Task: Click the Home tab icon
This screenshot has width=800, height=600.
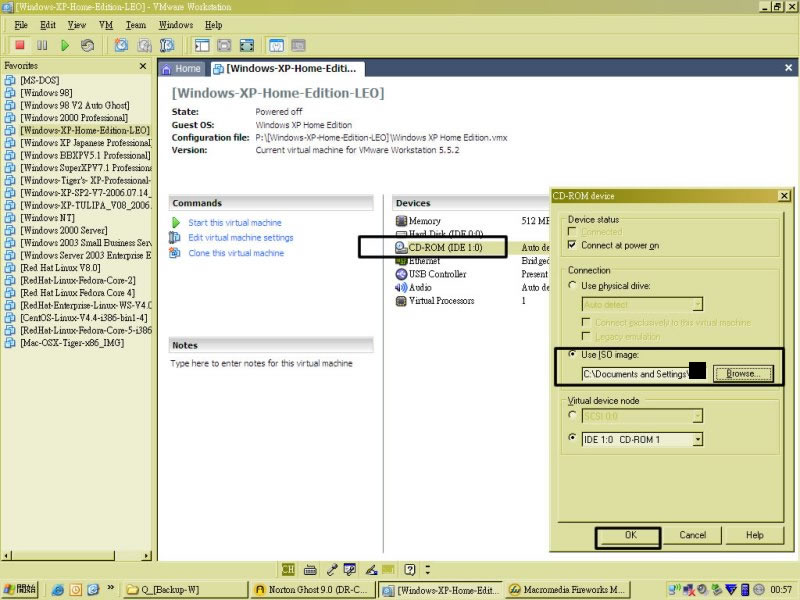Action: [x=166, y=69]
